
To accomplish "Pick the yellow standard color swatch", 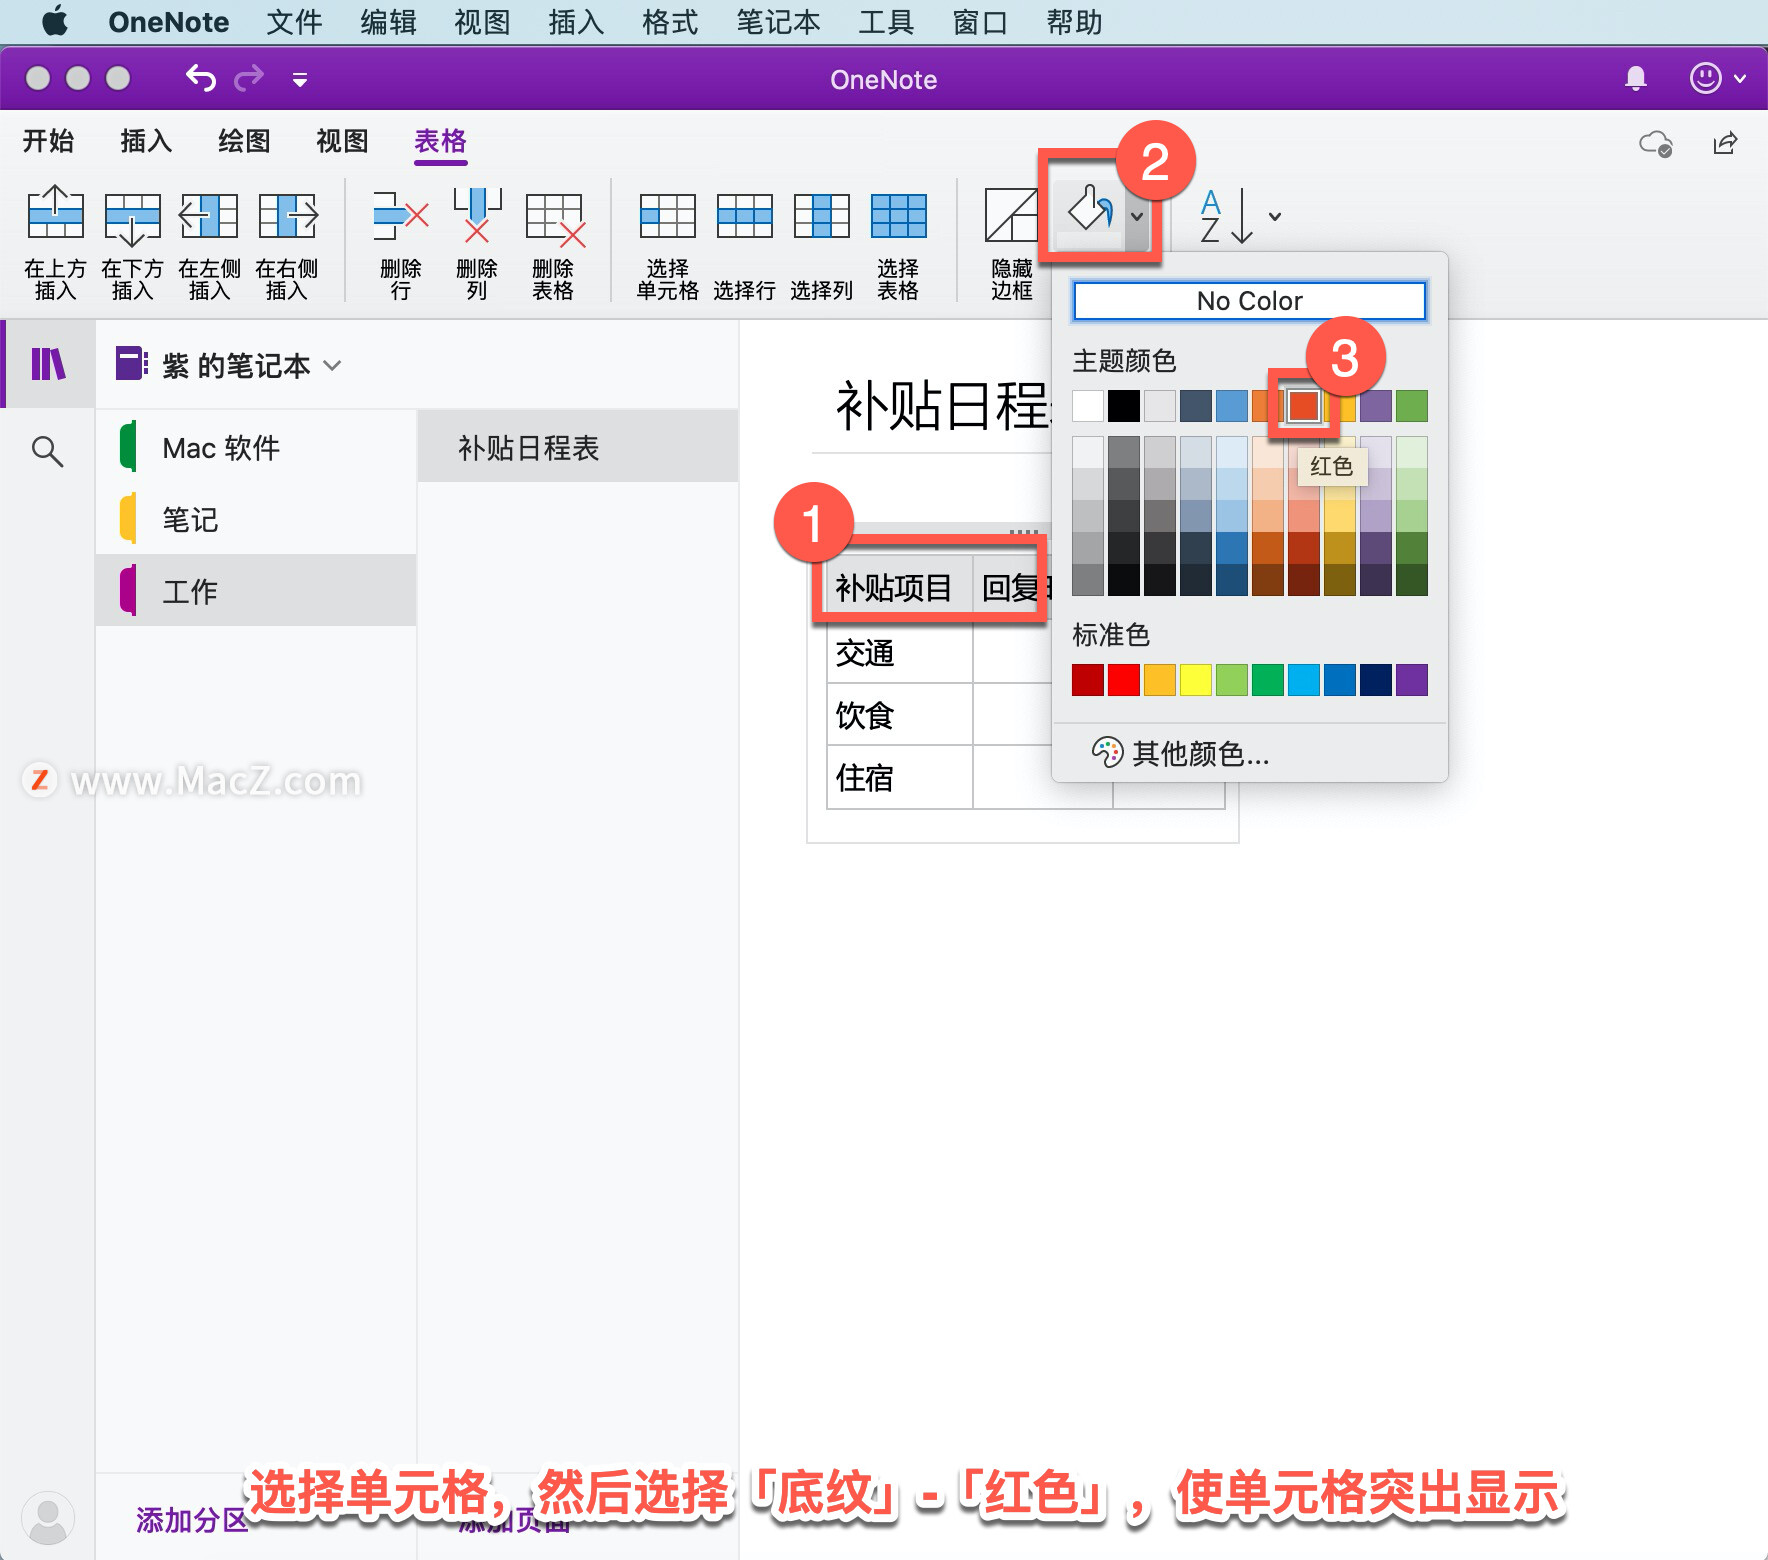I will (x=1195, y=680).
